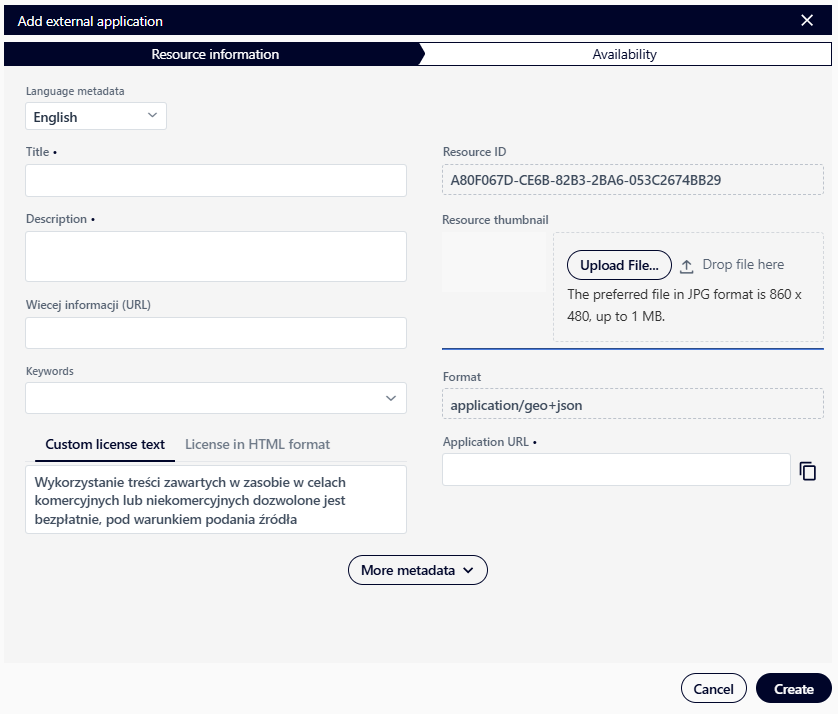Expand the More metadata section
838x714 pixels.
[x=417, y=570]
